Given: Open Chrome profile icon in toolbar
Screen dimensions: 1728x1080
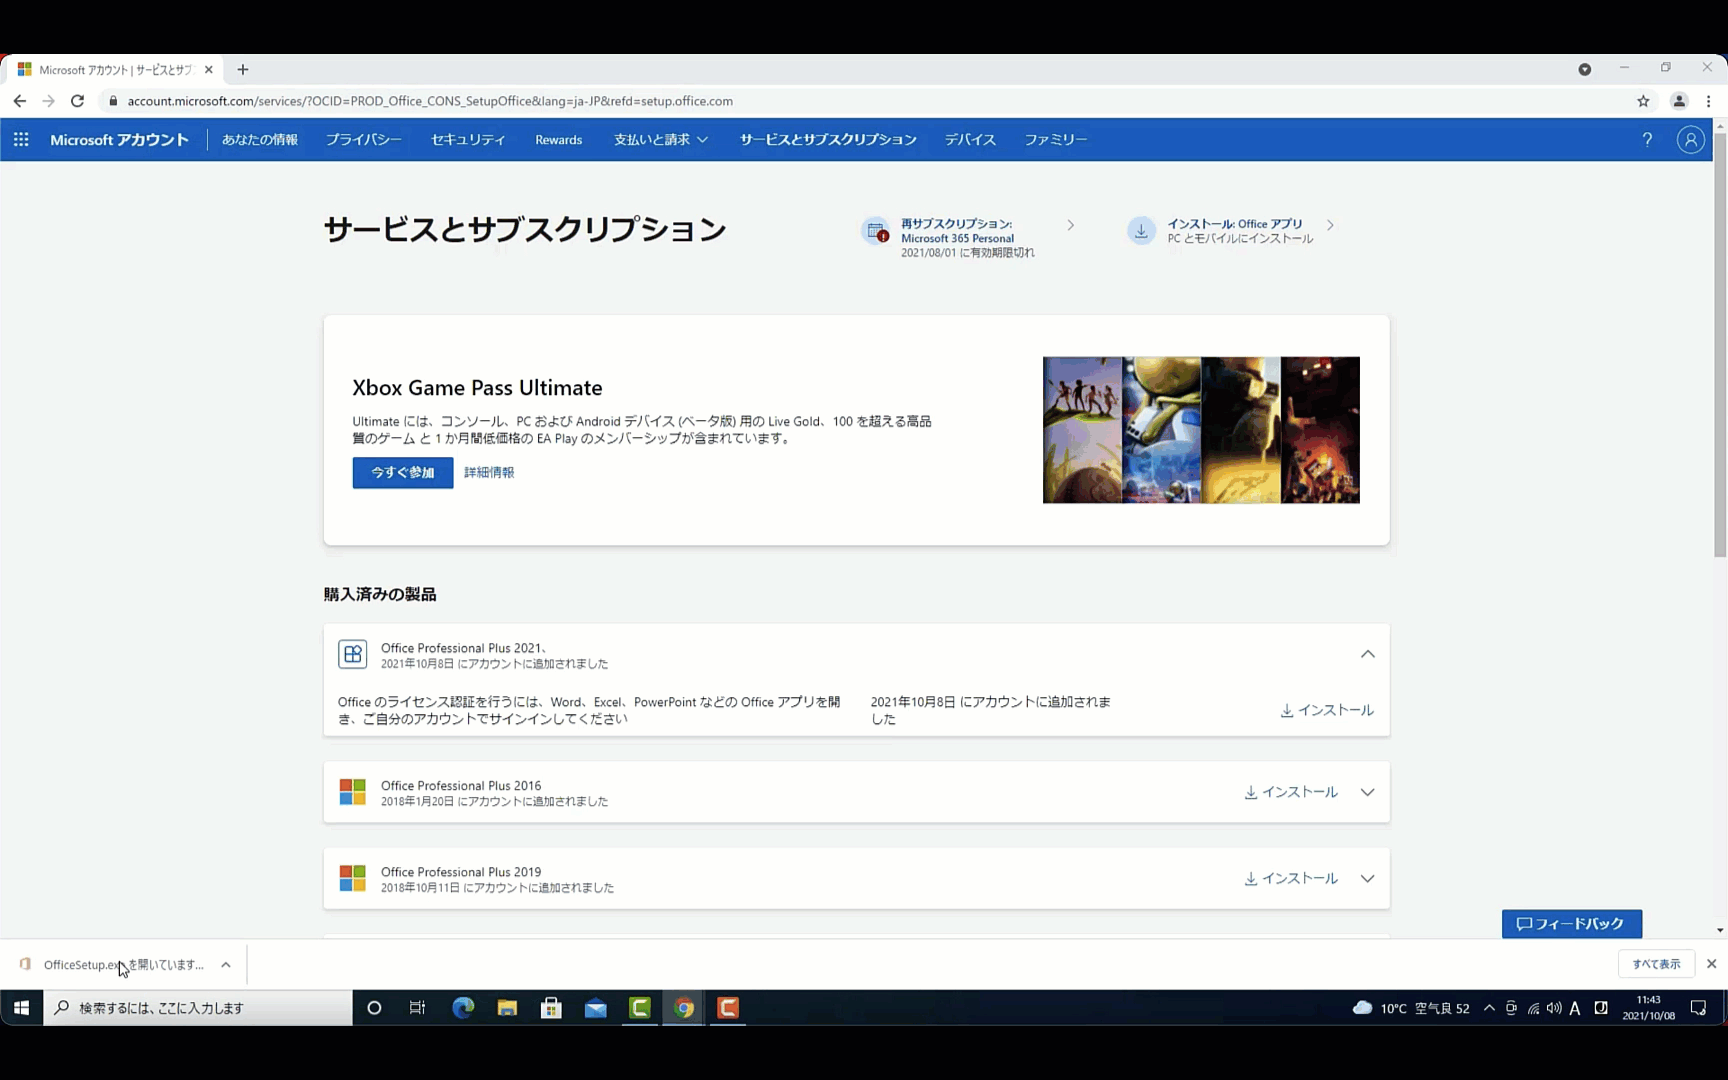Looking at the screenshot, I should [x=1679, y=101].
